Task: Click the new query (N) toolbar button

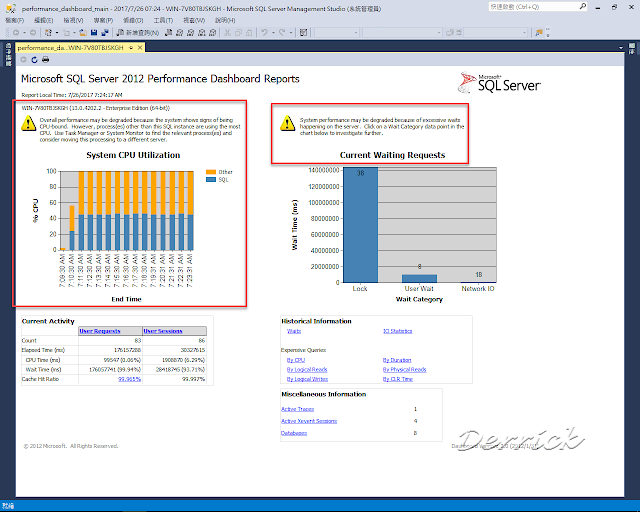Action: tap(138, 33)
